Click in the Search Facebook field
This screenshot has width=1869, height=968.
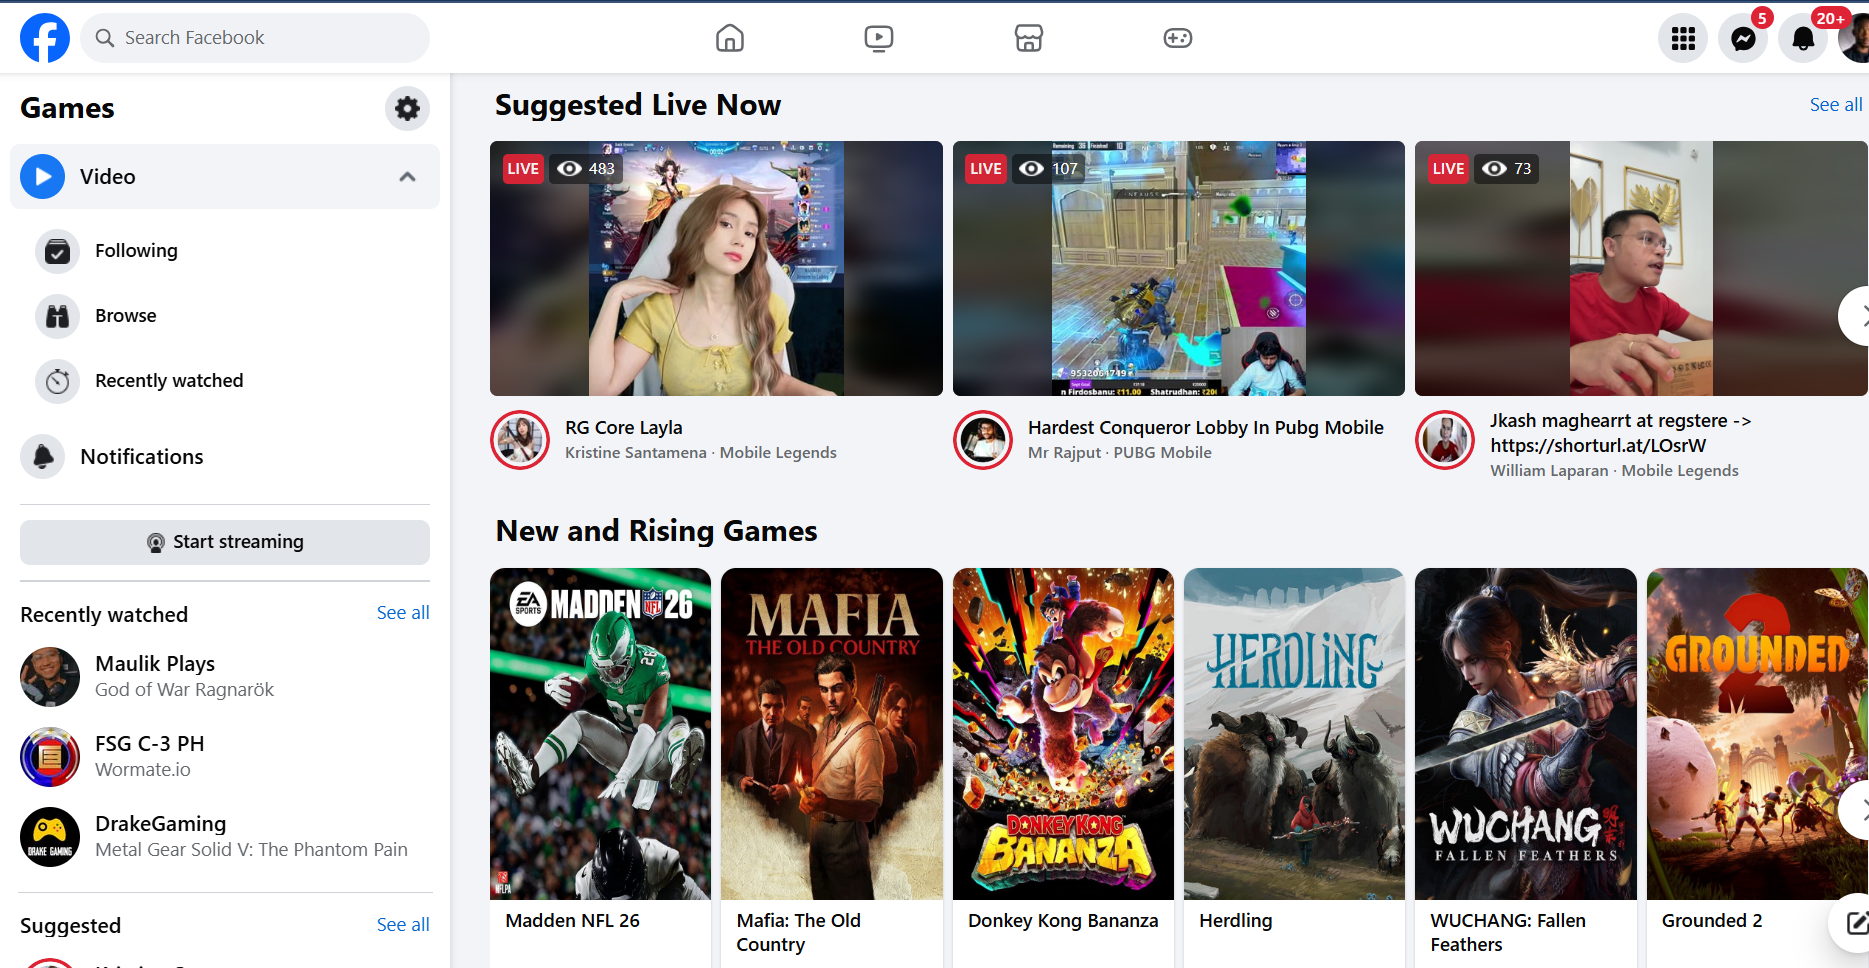point(255,38)
